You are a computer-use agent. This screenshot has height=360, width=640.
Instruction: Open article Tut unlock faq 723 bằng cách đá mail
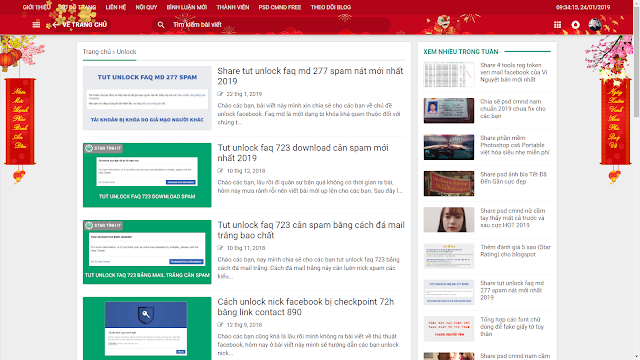(311, 230)
